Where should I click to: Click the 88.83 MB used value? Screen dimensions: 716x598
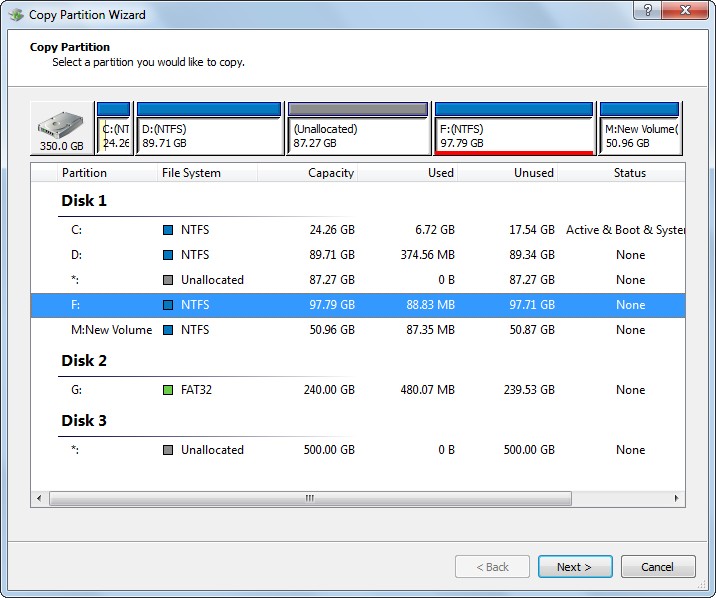pos(431,305)
